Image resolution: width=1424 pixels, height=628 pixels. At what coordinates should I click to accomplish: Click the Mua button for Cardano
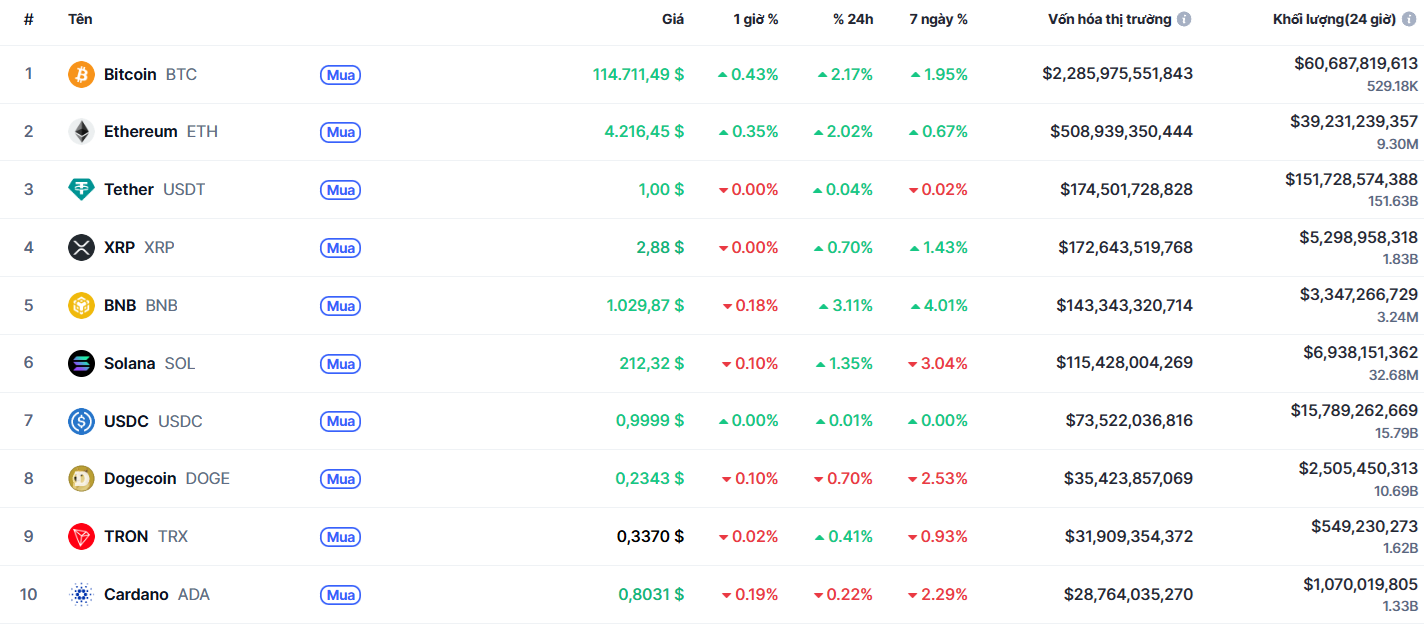click(x=340, y=595)
